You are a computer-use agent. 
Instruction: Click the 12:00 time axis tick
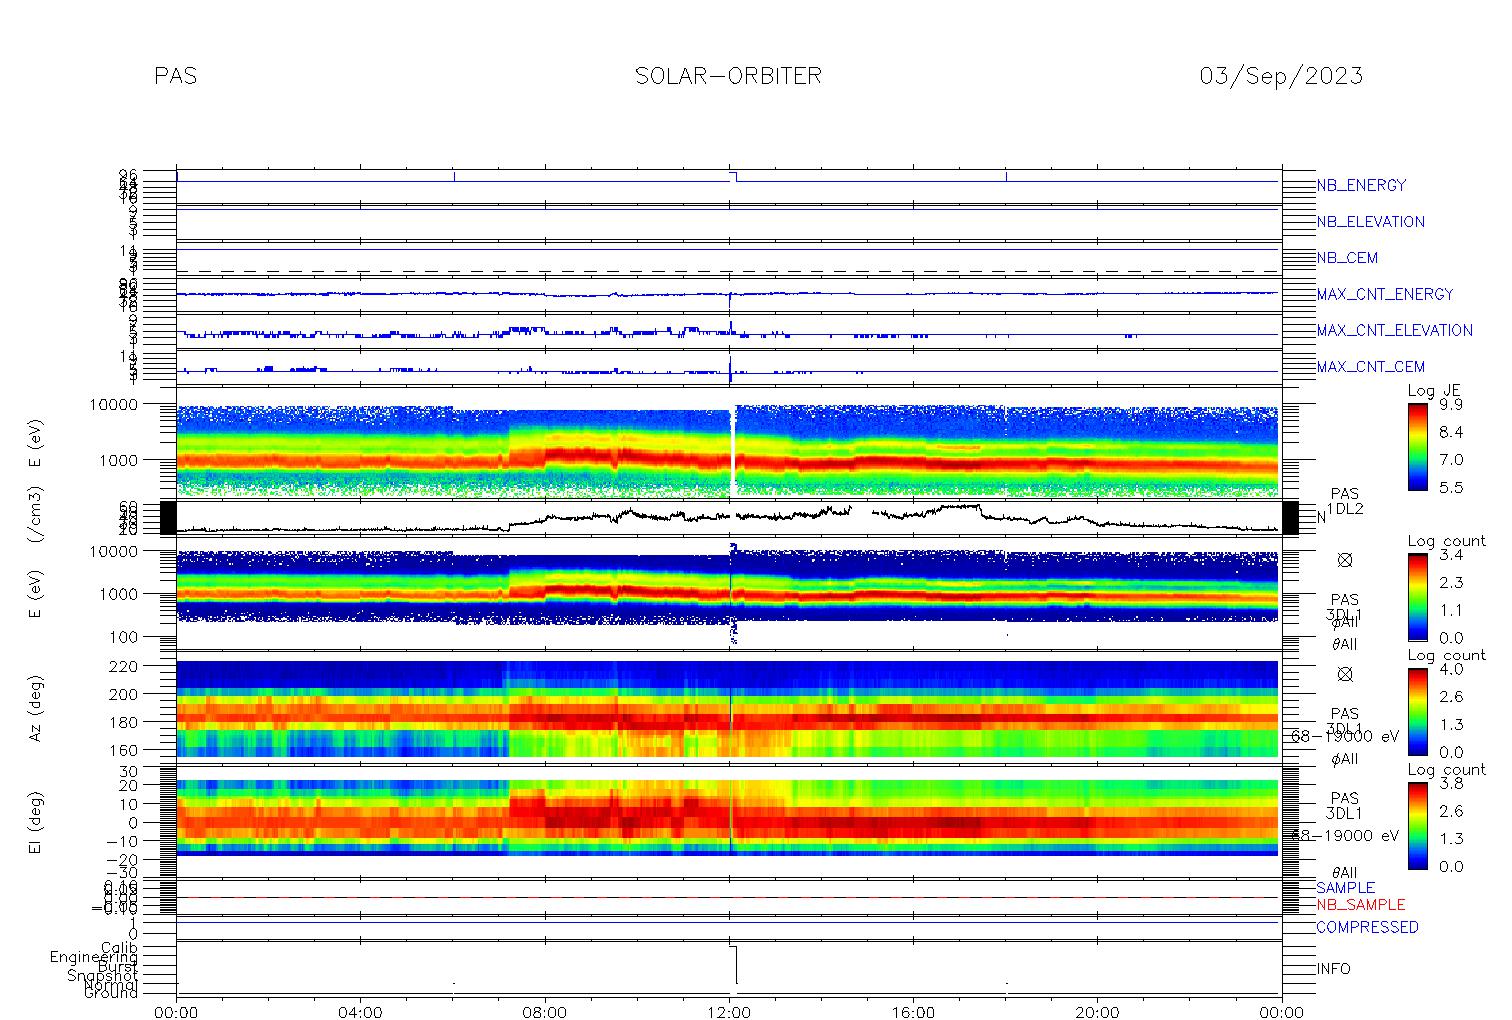coord(729,1012)
